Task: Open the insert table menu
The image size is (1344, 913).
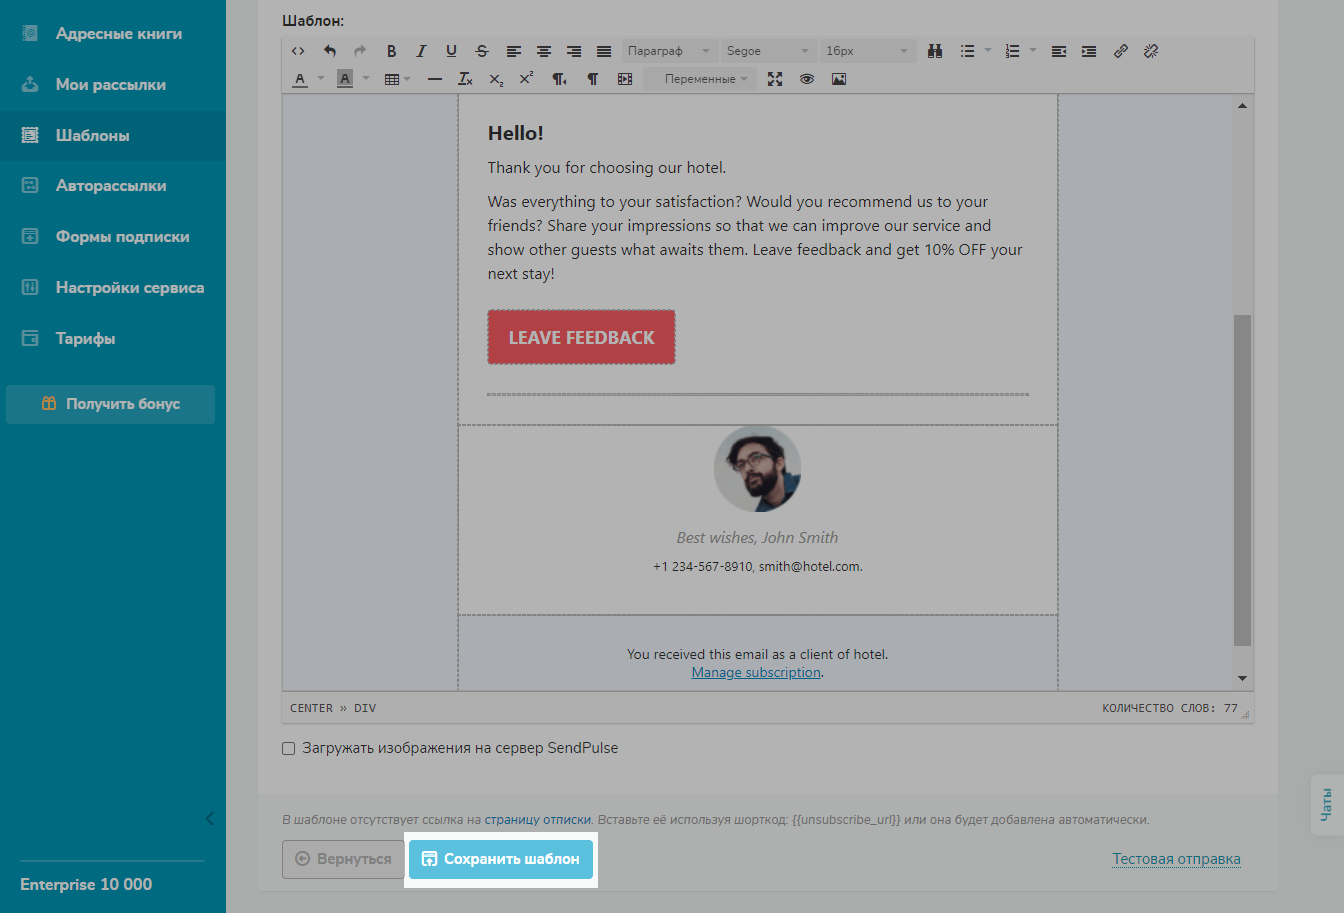Action: click(397, 79)
